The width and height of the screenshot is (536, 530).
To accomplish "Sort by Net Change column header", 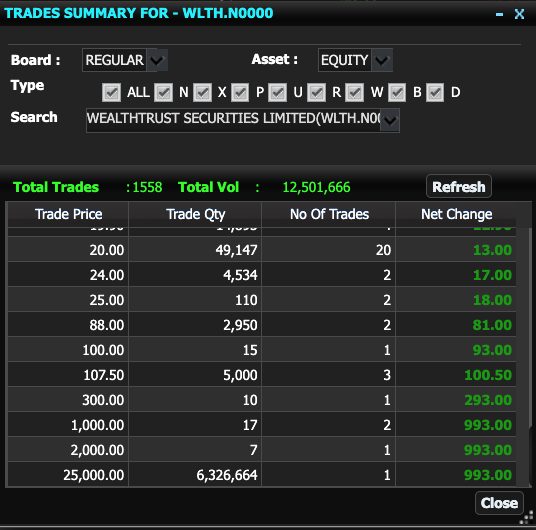I will (456, 214).
